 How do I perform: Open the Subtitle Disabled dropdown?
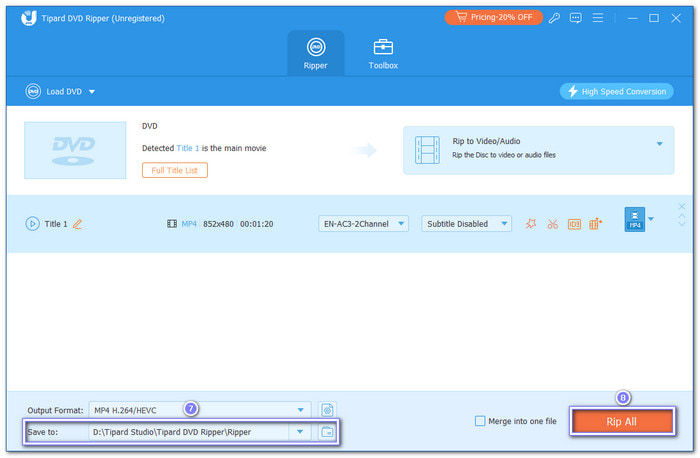click(467, 224)
